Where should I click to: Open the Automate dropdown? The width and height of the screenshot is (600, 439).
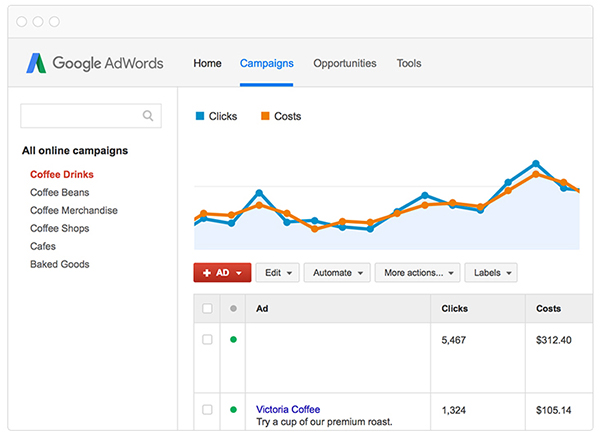[337, 273]
